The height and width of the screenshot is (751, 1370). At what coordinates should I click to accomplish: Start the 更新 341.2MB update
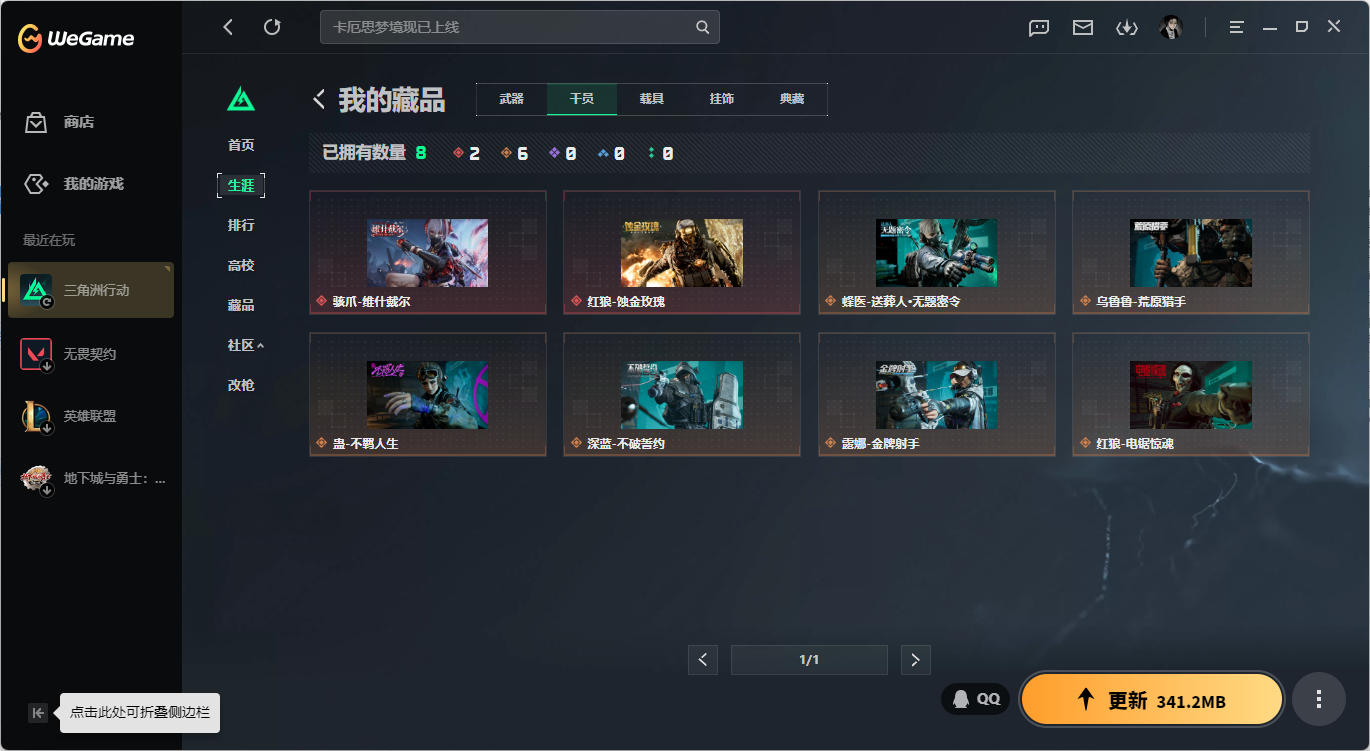coord(1152,699)
